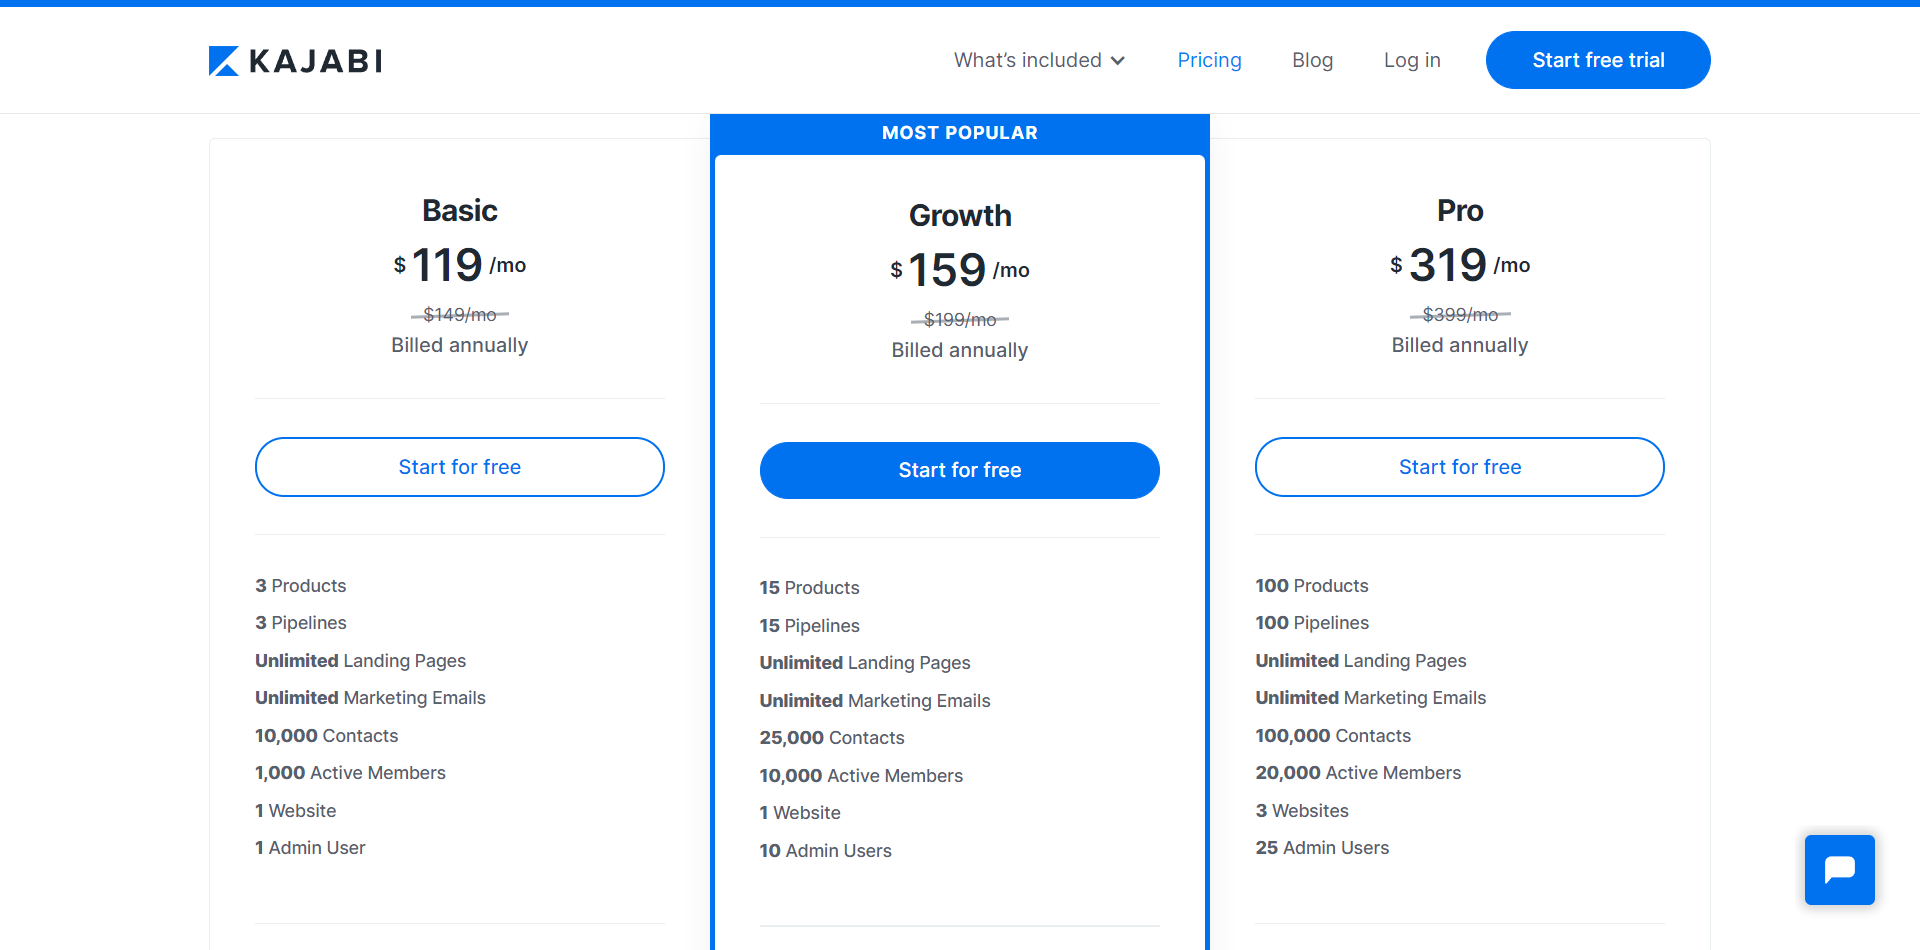Click the crossed-out $149/mo price
Screen dimensions: 1920x950
(x=460, y=315)
